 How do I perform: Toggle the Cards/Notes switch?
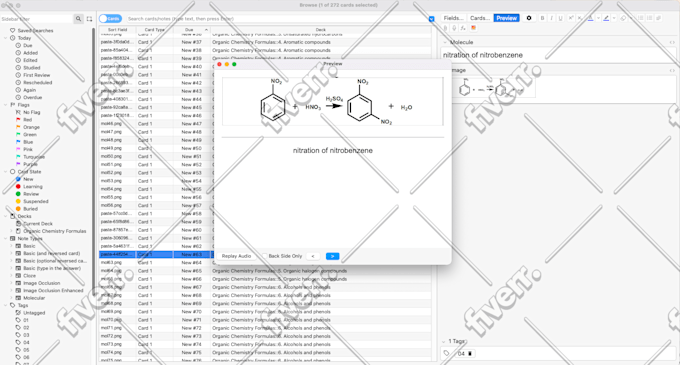[110, 19]
